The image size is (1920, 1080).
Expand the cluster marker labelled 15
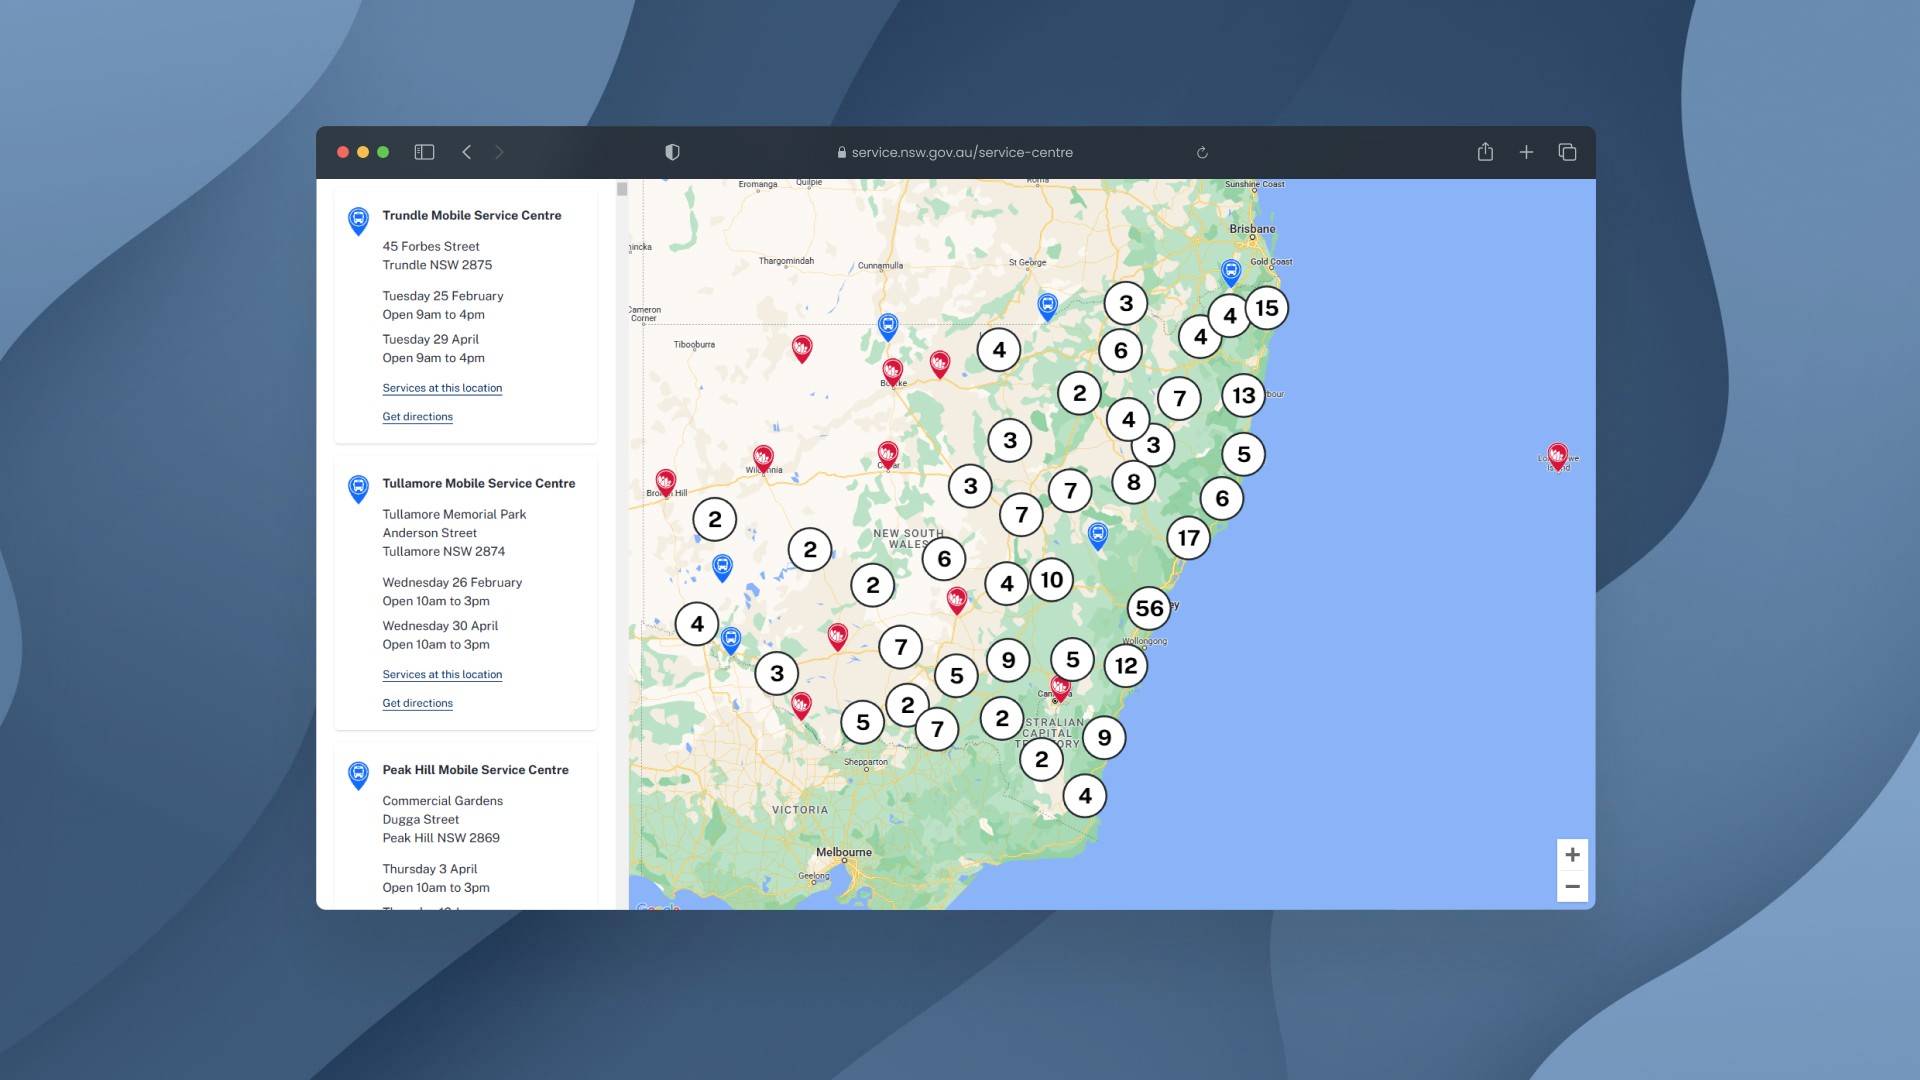pos(1266,308)
